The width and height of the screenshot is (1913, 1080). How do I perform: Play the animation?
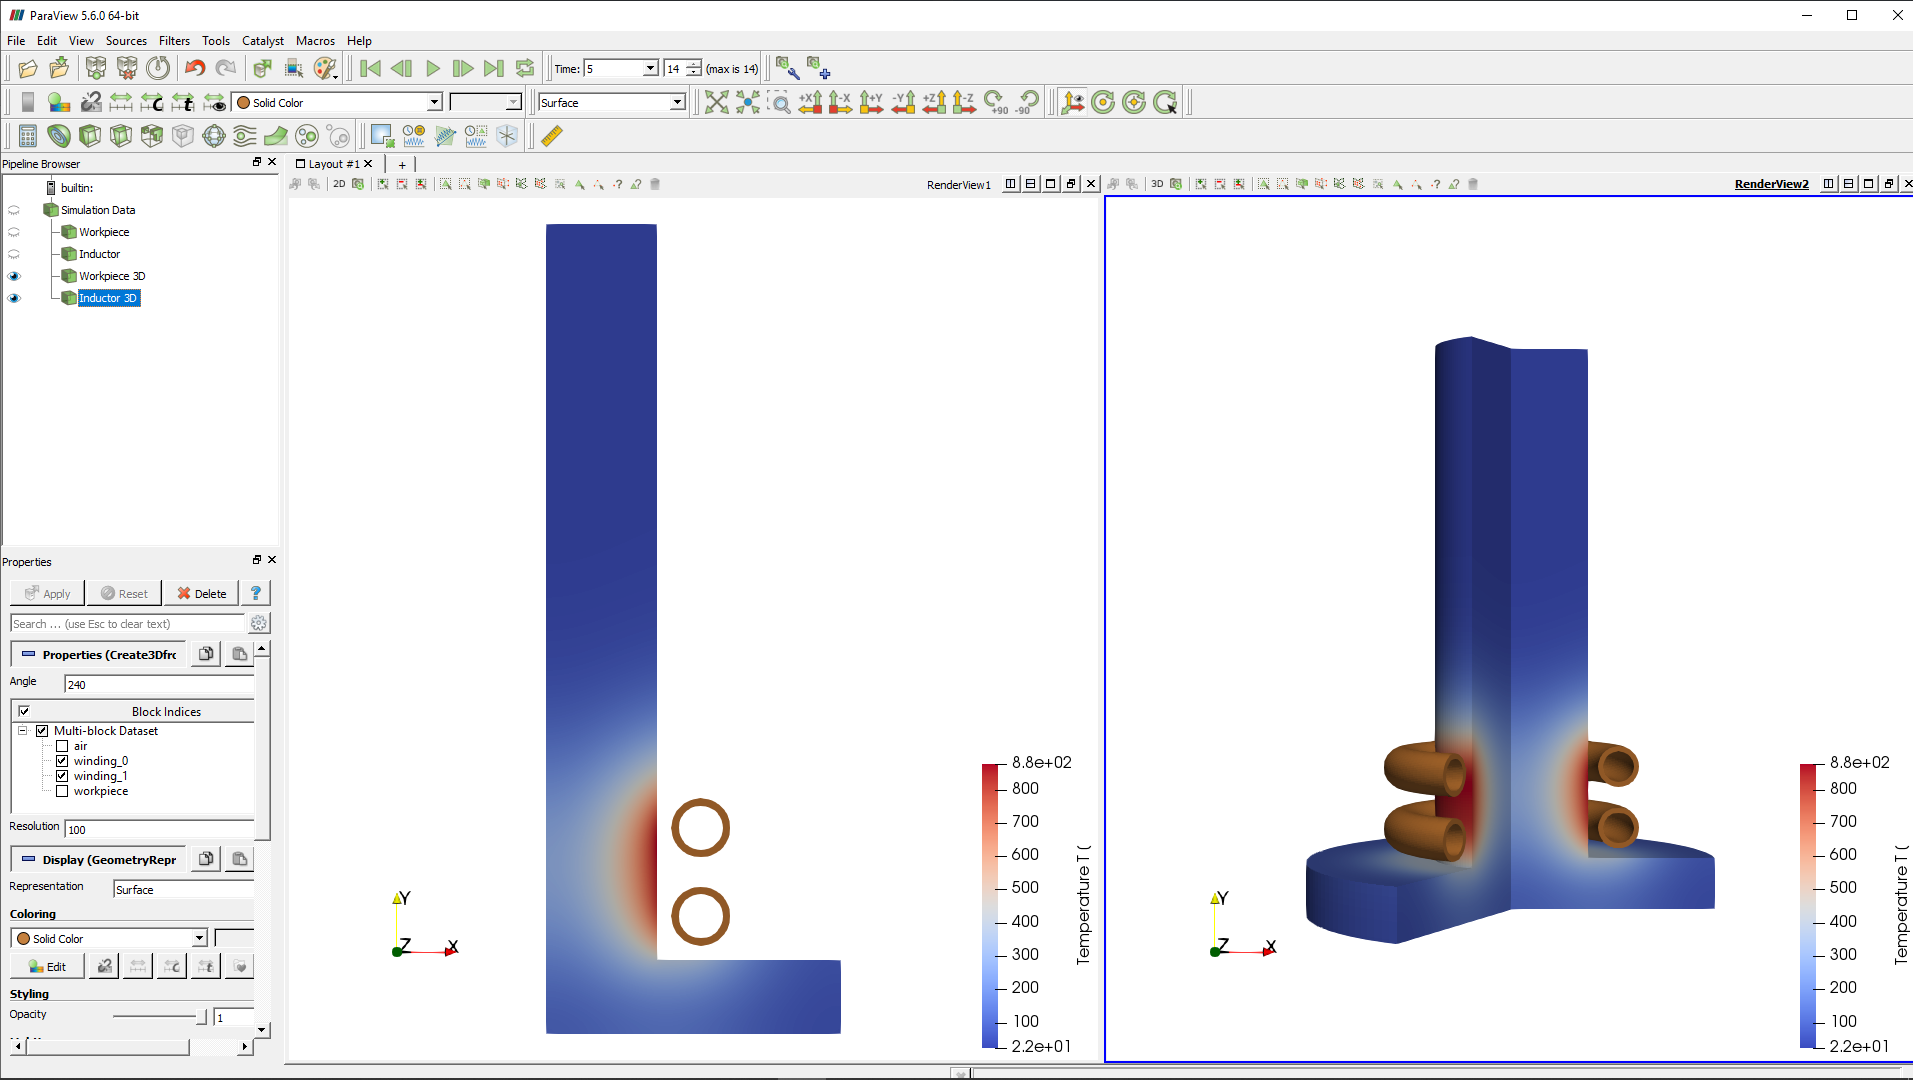tap(432, 68)
